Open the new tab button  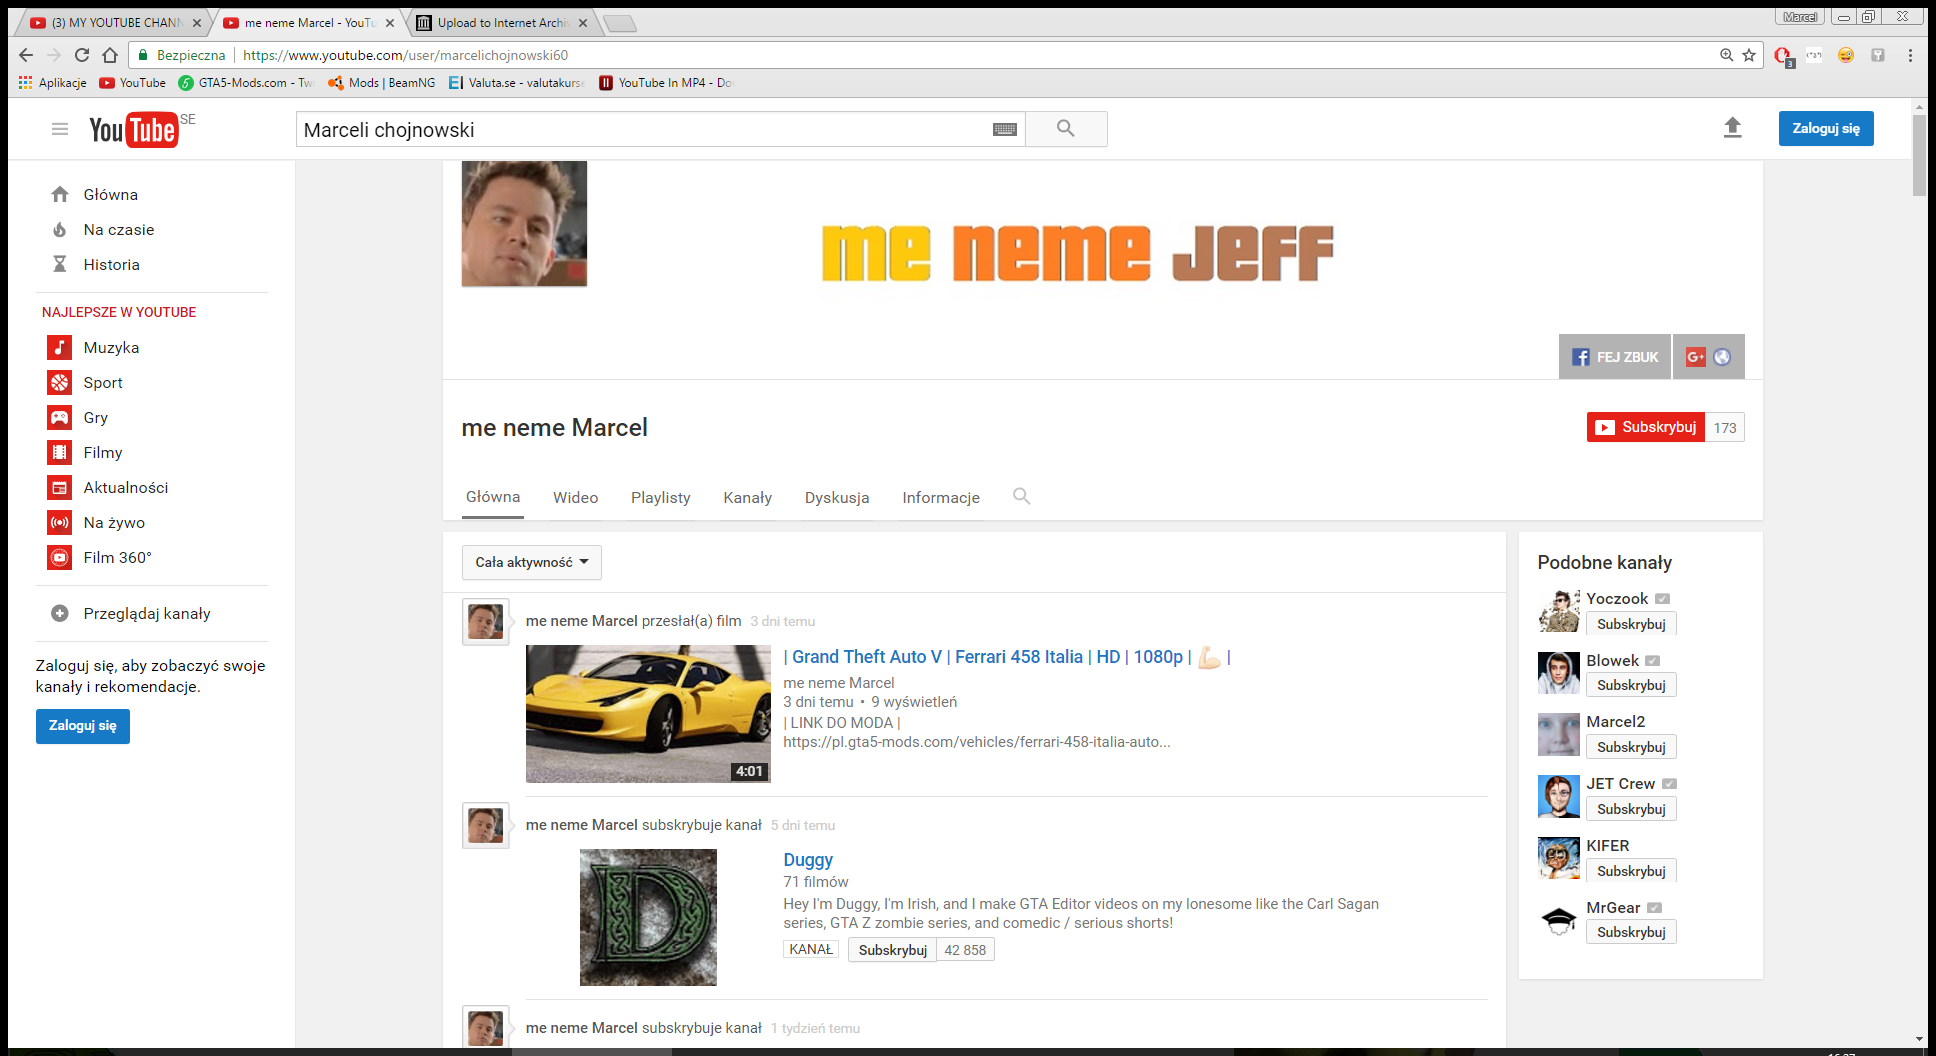[x=620, y=23]
